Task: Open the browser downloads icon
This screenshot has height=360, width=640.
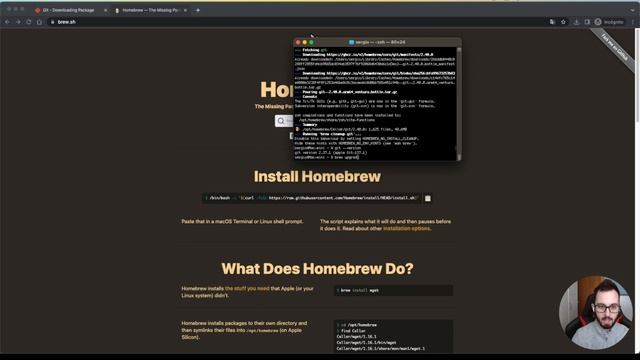Action: click(x=576, y=22)
